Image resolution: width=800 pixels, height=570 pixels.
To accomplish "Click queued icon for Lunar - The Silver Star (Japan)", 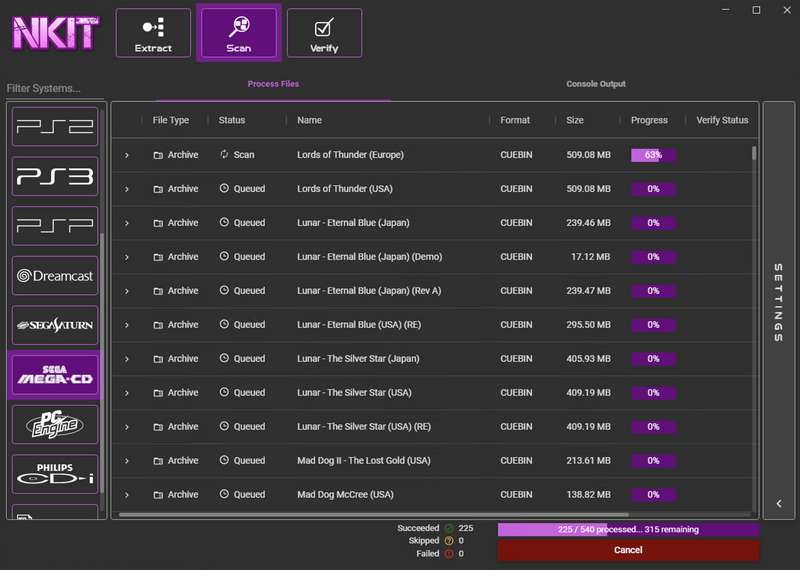I will (x=224, y=358).
